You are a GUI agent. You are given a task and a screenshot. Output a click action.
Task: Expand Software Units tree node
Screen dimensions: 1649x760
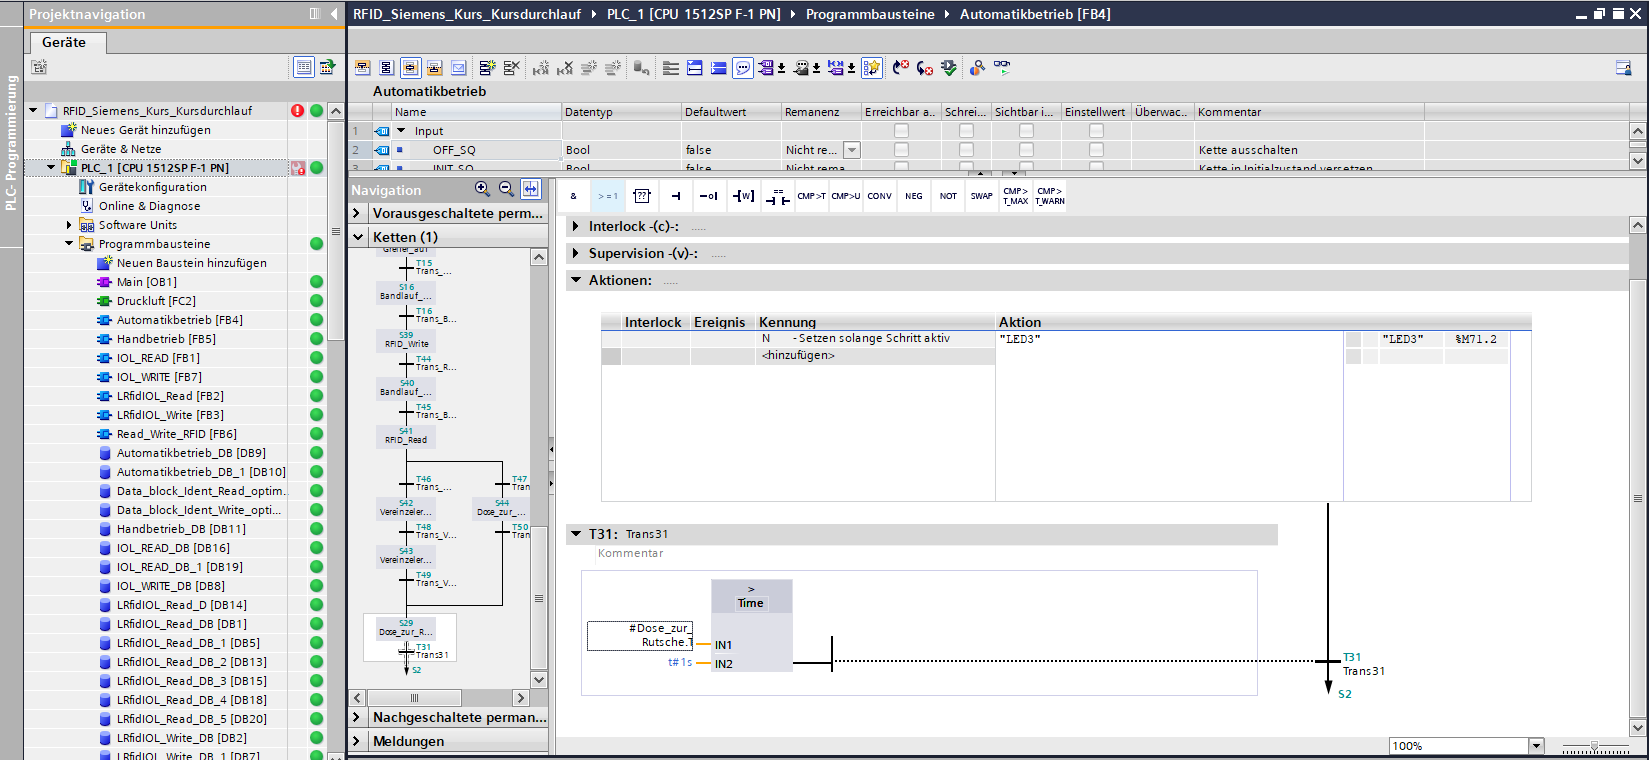point(69,225)
